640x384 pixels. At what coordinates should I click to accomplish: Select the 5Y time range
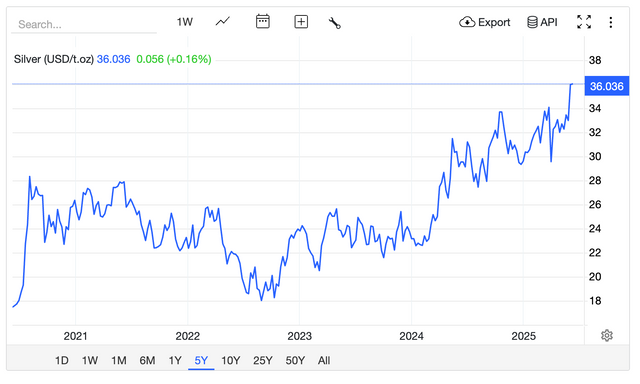[201, 360]
